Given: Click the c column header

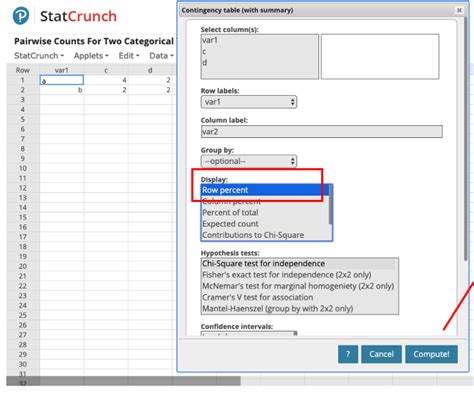Looking at the screenshot, I should (x=106, y=70).
